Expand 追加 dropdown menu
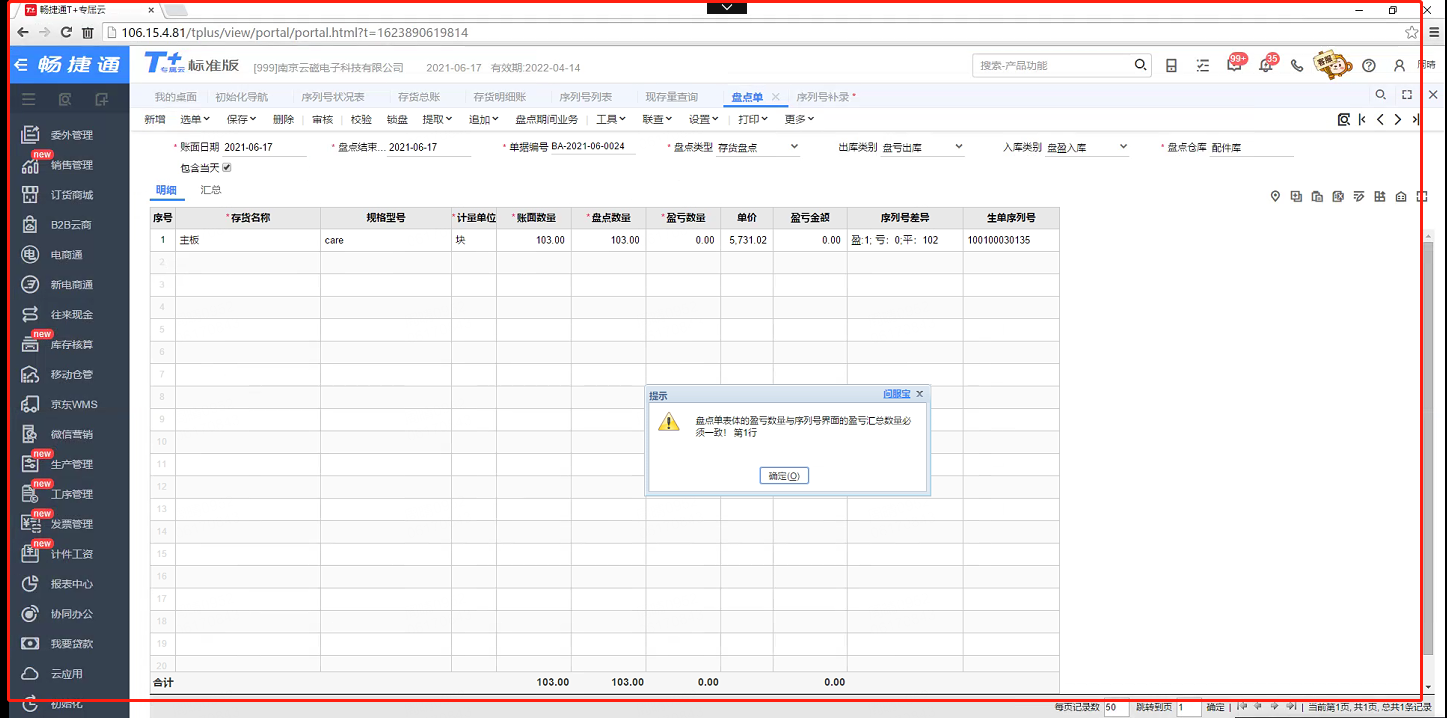Viewport: 1447px width, 718px height. 483,119
